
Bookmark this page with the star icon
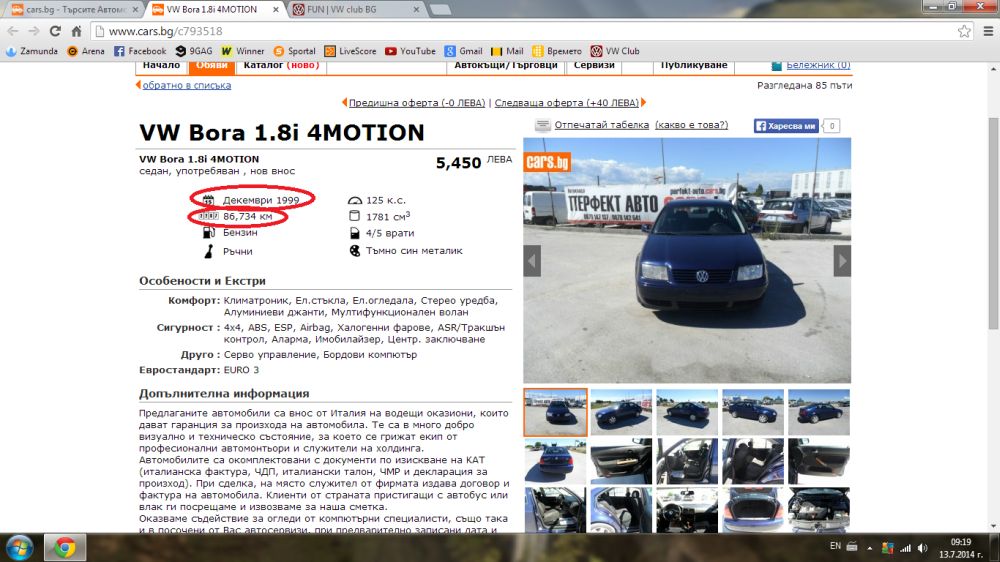coord(963,31)
